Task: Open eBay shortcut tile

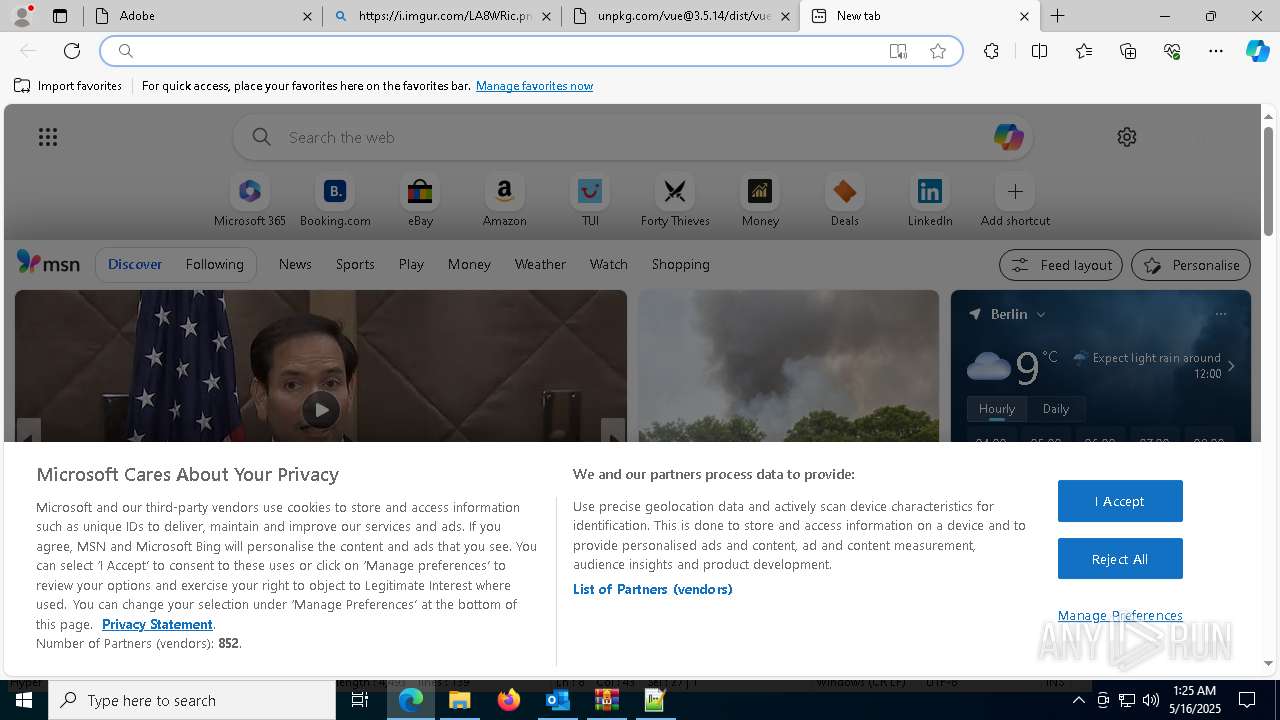Action: (x=420, y=201)
